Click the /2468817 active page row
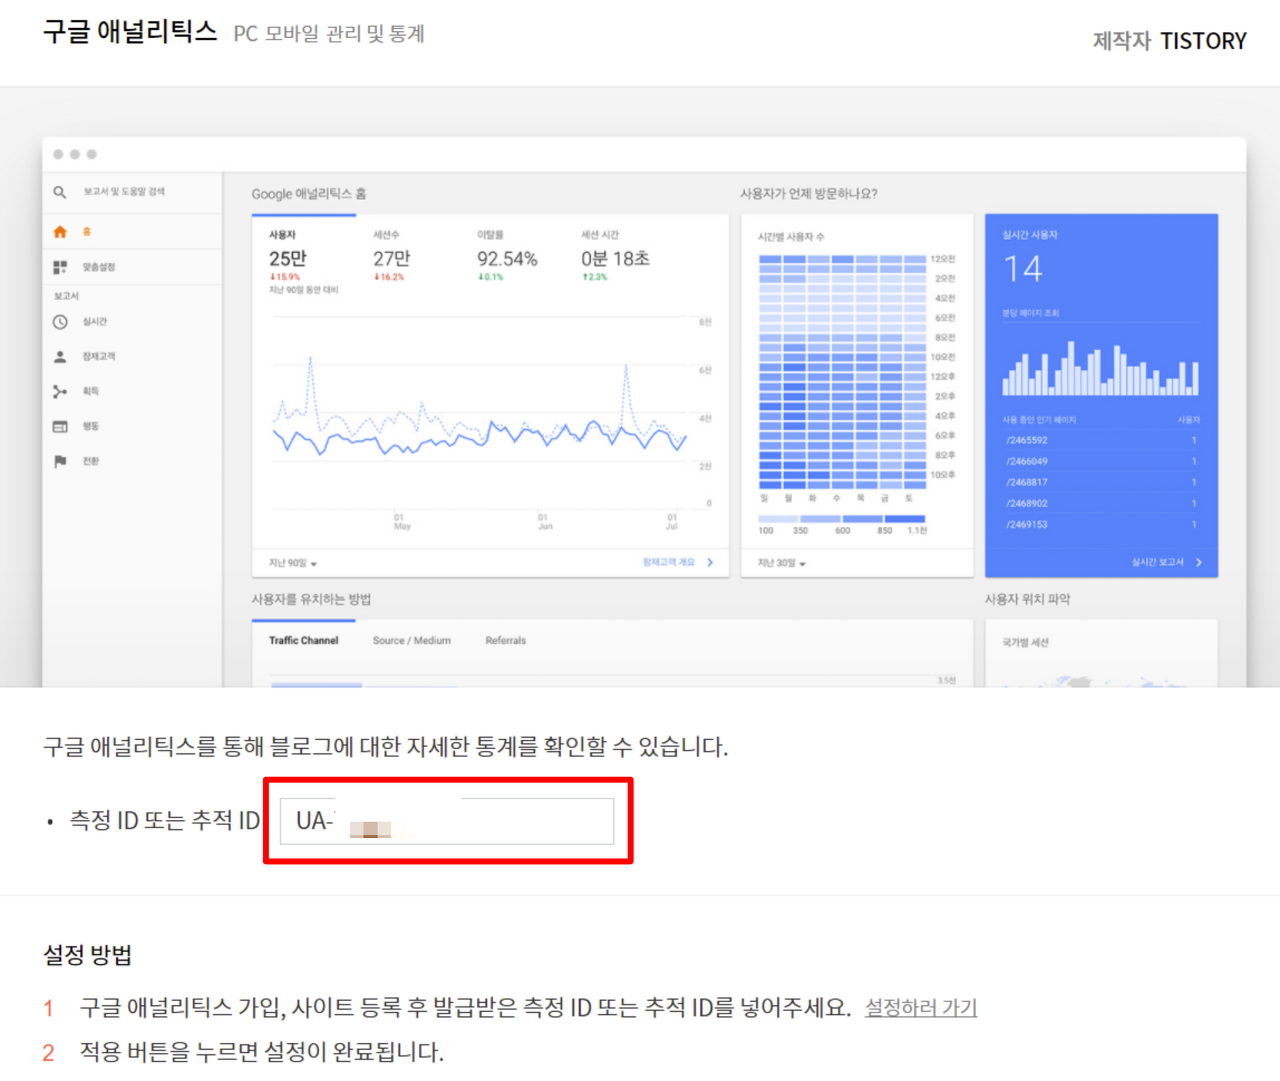The width and height of the screenshot is (1280, 1081). (x=1101, y=482)
